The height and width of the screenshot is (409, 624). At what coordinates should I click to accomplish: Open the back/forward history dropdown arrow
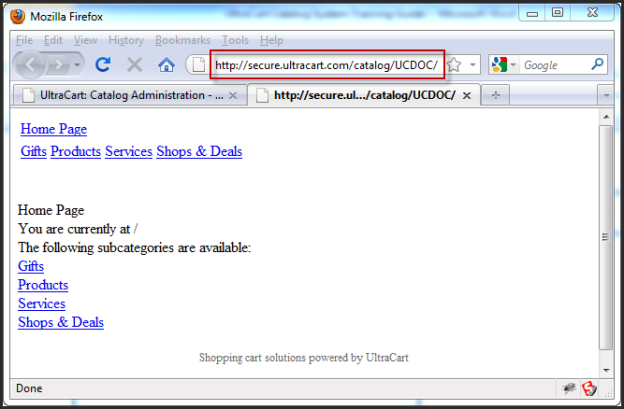[x=77, y=64]
